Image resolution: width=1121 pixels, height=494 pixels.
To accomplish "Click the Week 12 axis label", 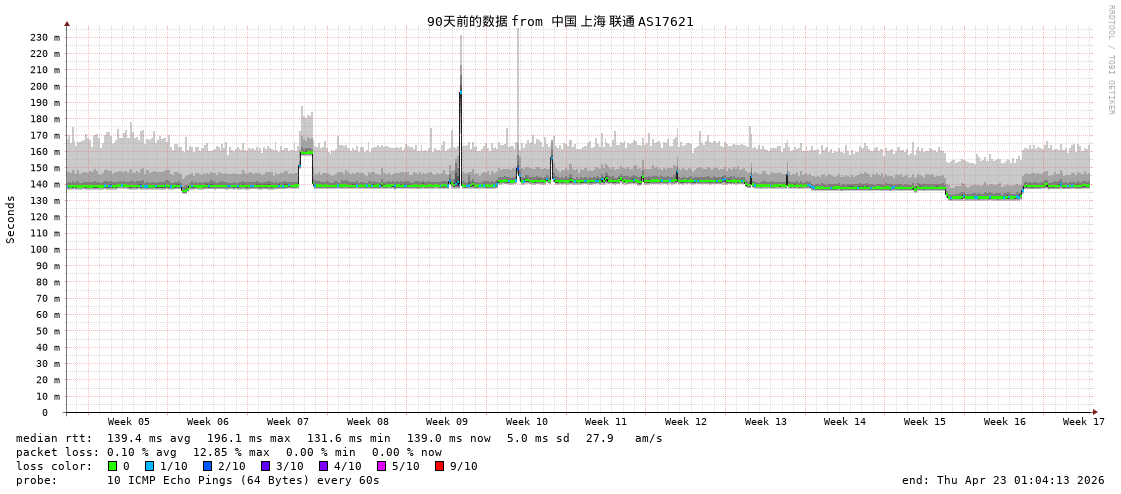I will click(x=686, y=422).
